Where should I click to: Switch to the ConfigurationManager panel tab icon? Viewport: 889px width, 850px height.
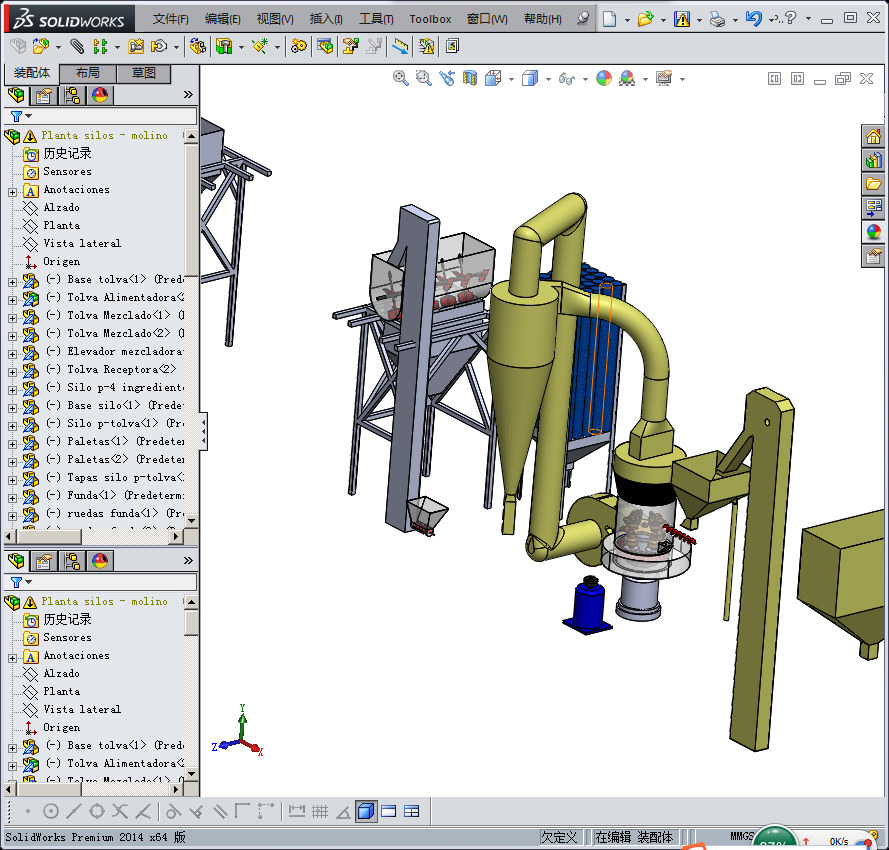pos(72,95)
